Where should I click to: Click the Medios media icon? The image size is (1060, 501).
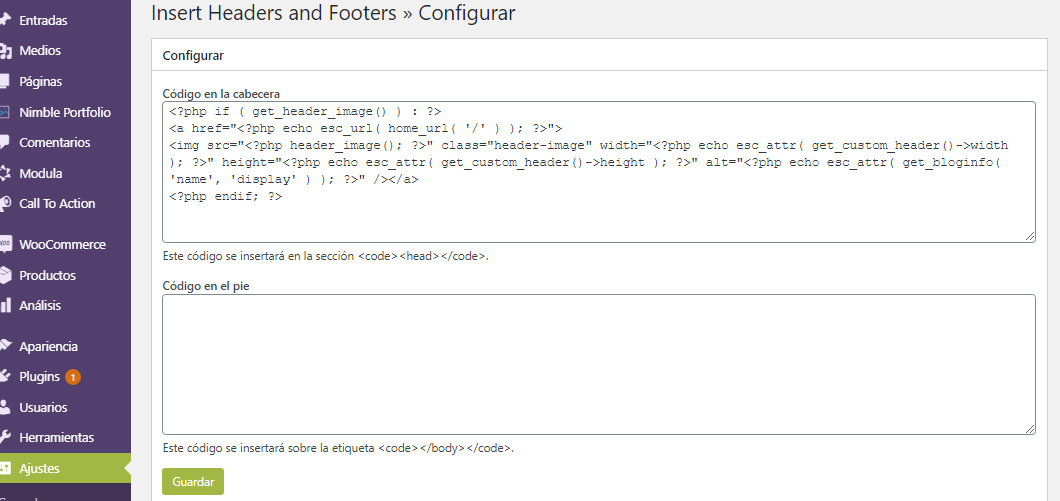pos(5,50)
